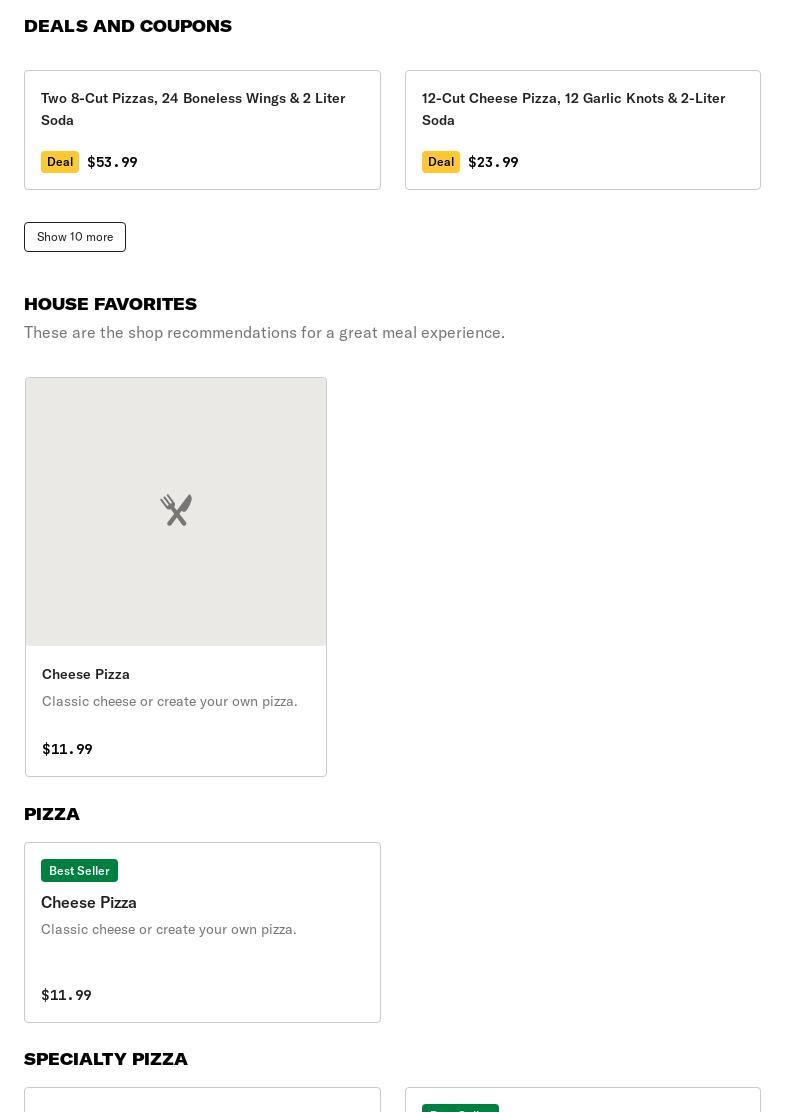Image resolution: width=785 pixels, height=1112 pixels.
Task: Click Cheese Pizza title in House Favorites card
Action: click(x=86, y=674)
